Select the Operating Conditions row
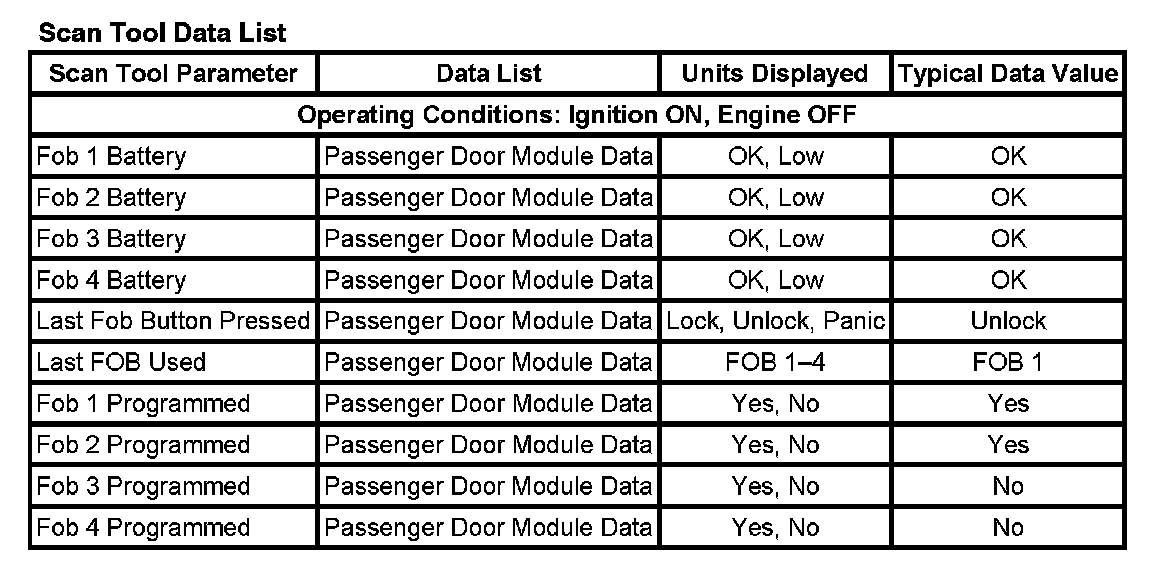 (x=577, y=115)
